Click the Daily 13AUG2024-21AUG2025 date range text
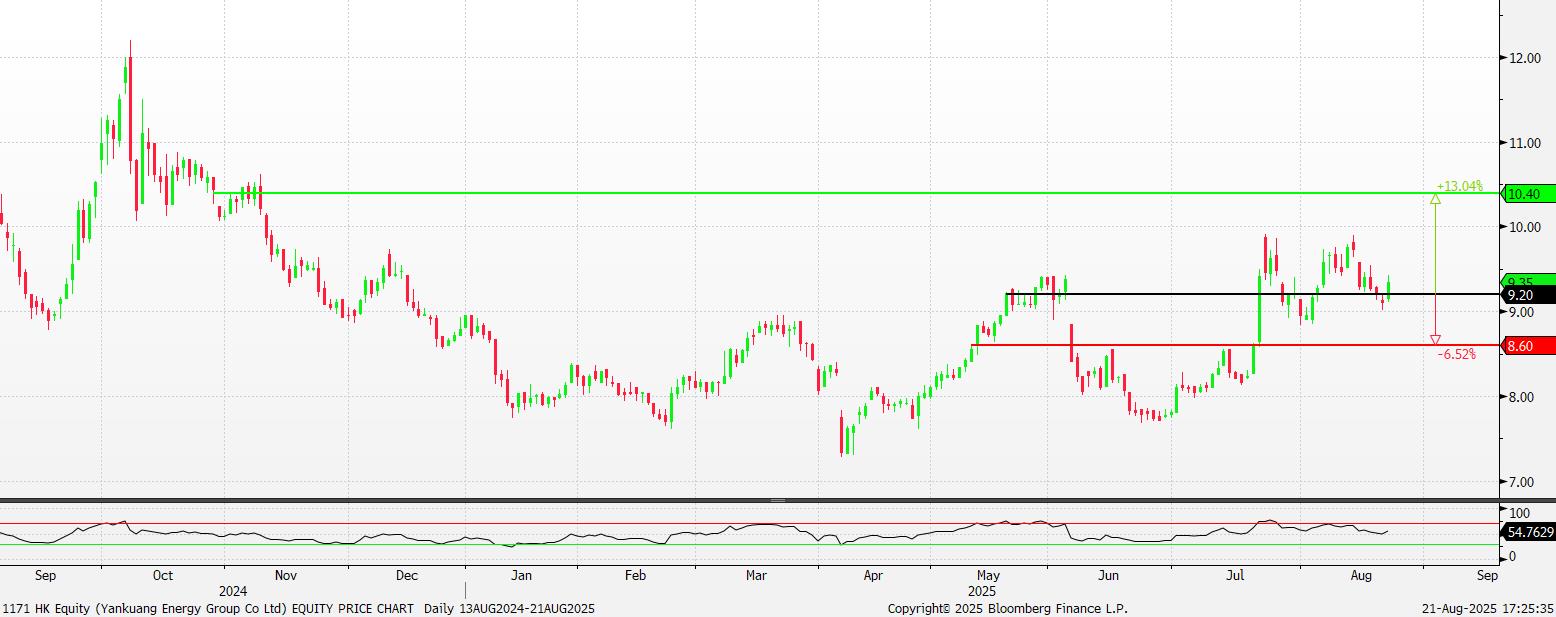Viewport: 1556px width, 617px height. pyautogui.click(x=509, y=608)
